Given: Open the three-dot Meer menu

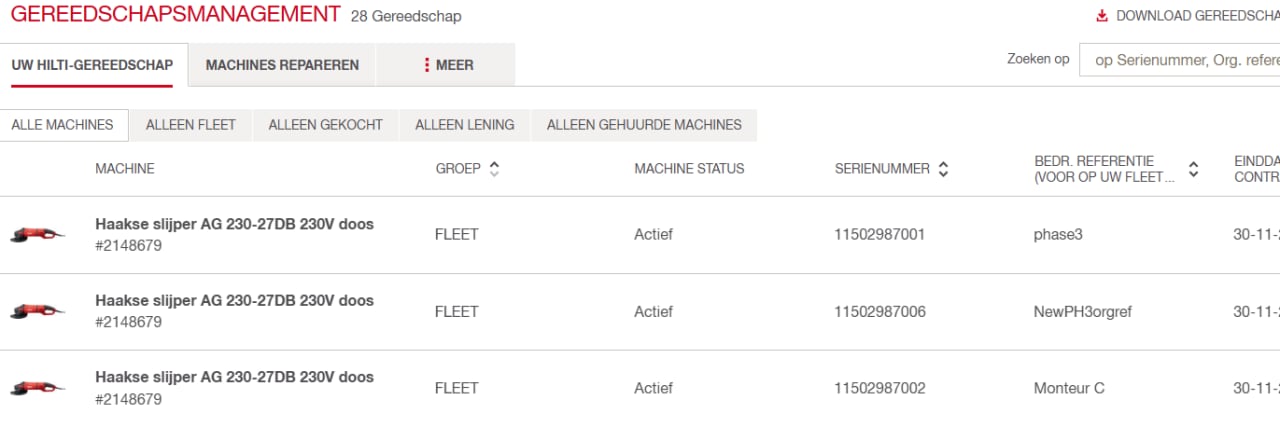Looking at the screenshot, I should pyautogui.click(x=448, y=65).
